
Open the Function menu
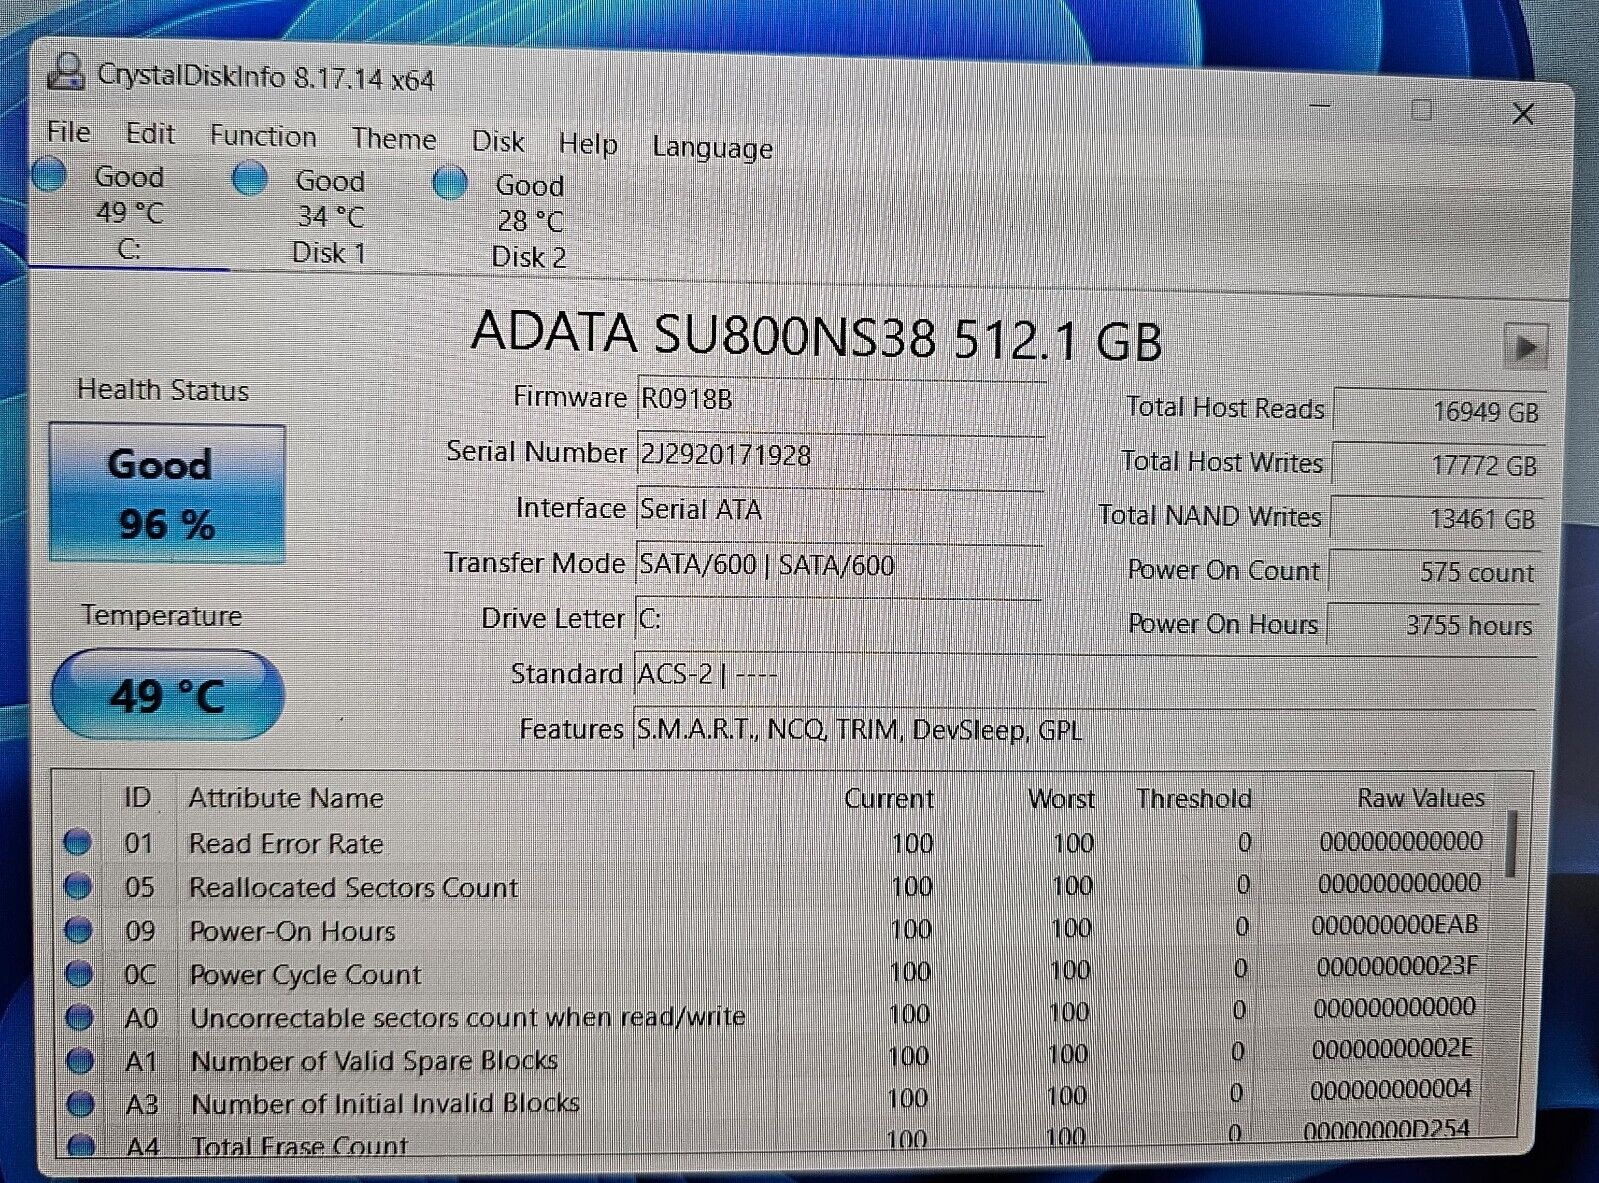[x=263, y=136]
